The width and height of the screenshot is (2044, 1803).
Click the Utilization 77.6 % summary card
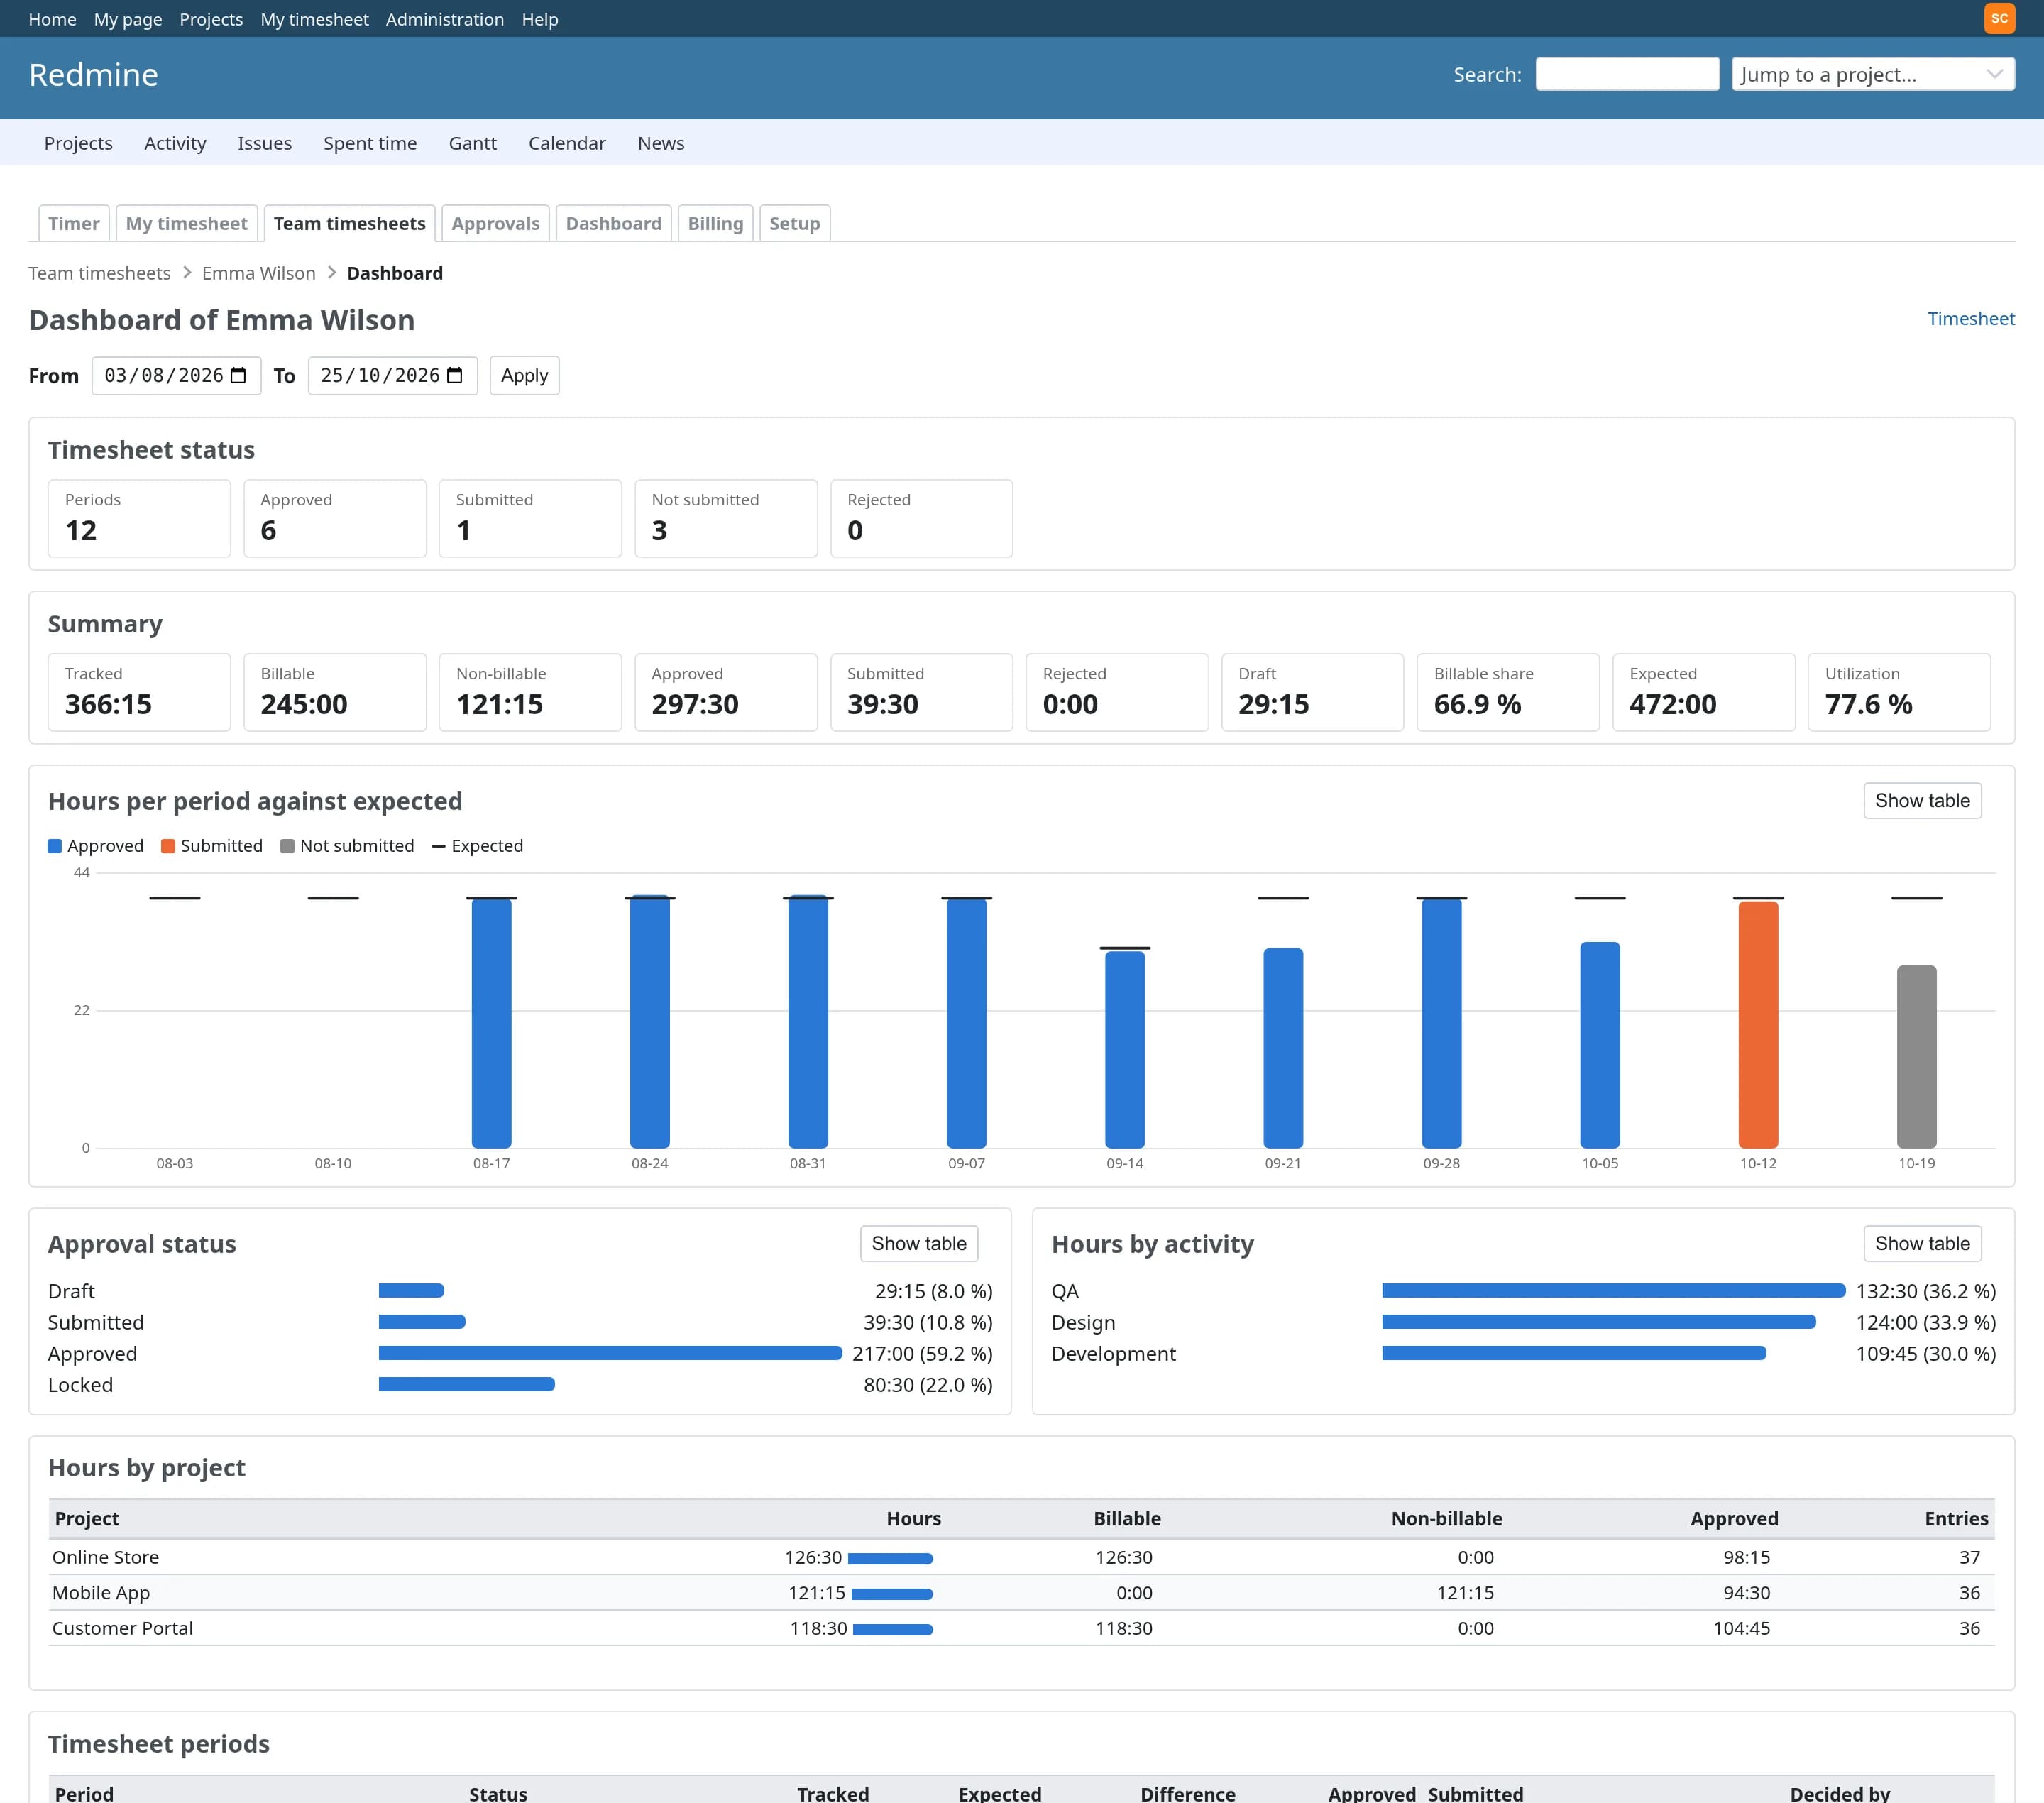[x=1899, y=692]
